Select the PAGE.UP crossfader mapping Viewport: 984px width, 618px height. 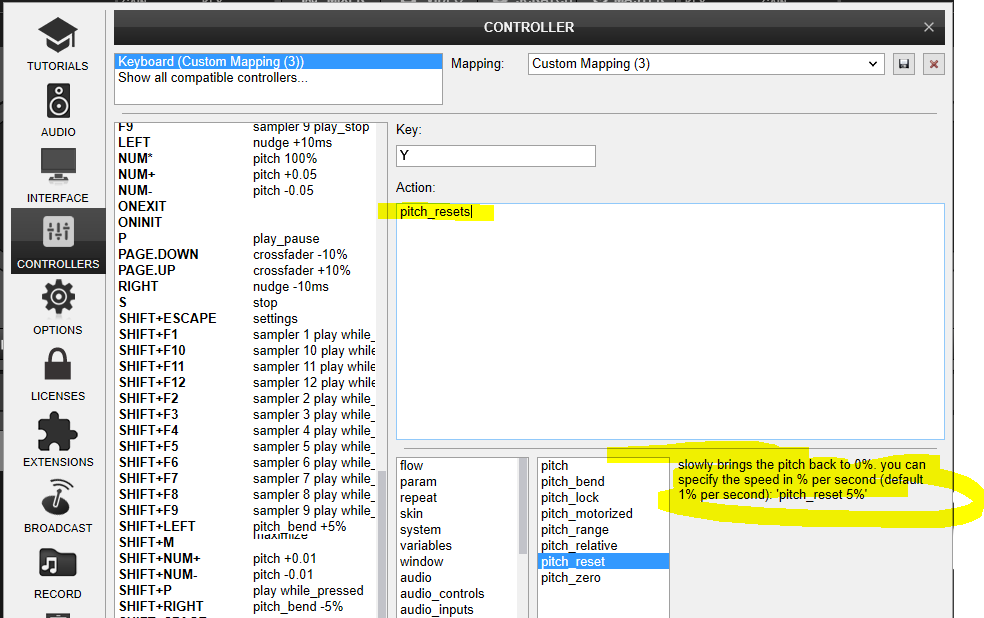[247, 270]
